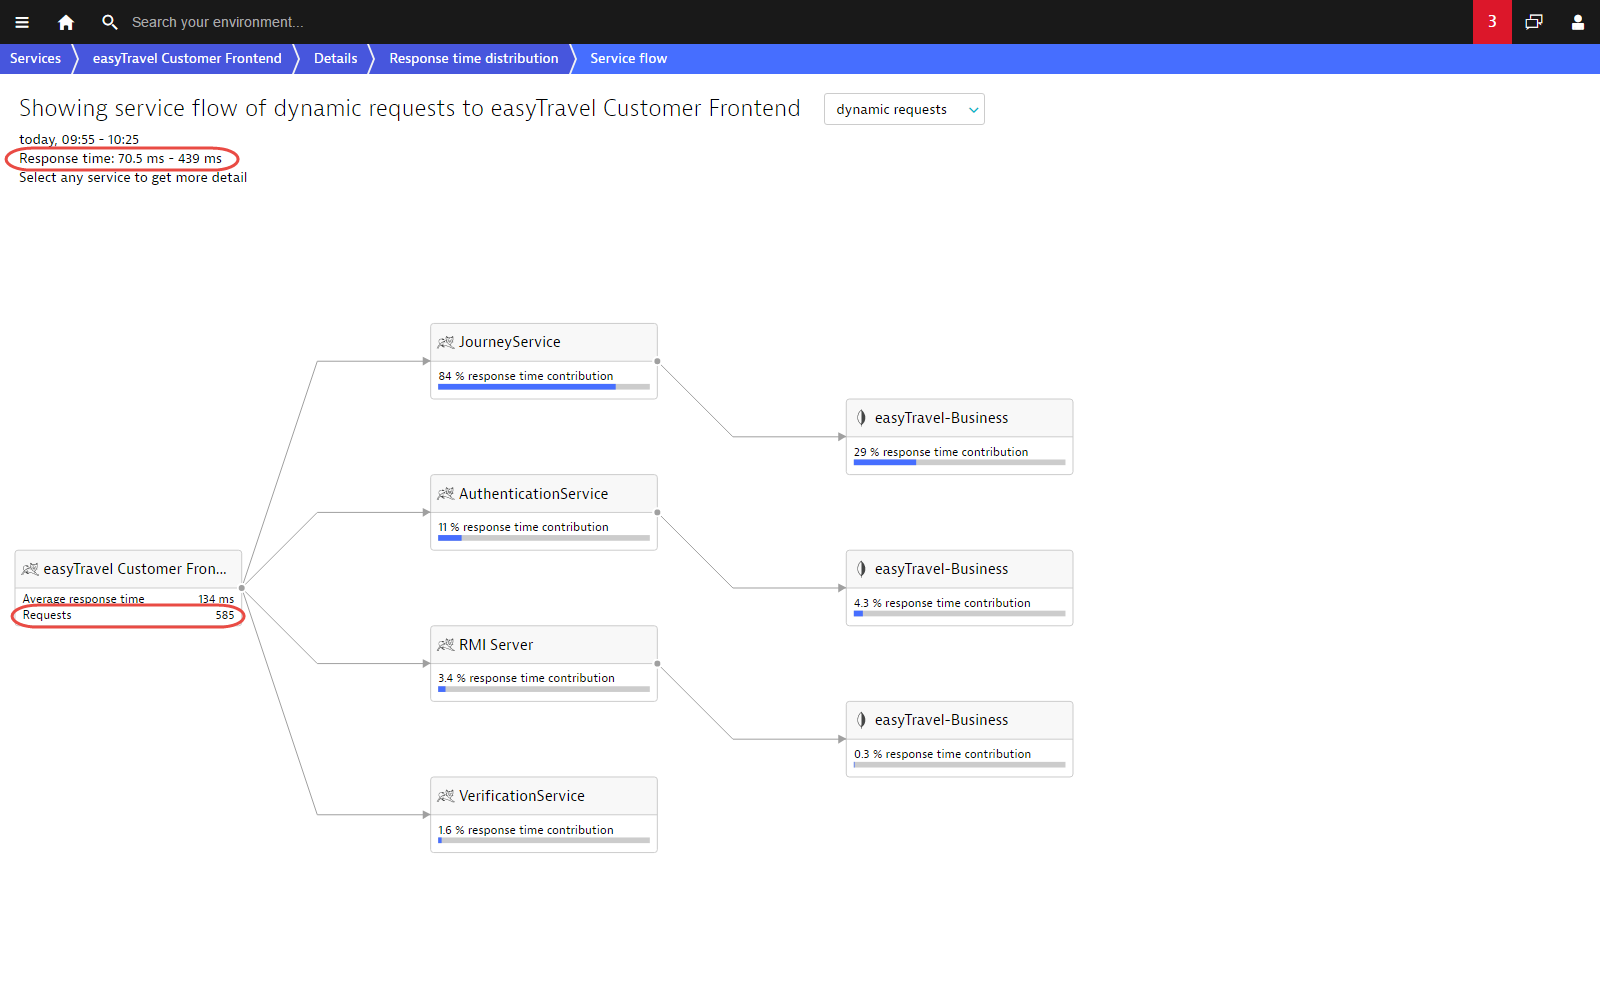The image size is (1600, 987).
Task: Open the user profile icon
Action: point(1578,22)
